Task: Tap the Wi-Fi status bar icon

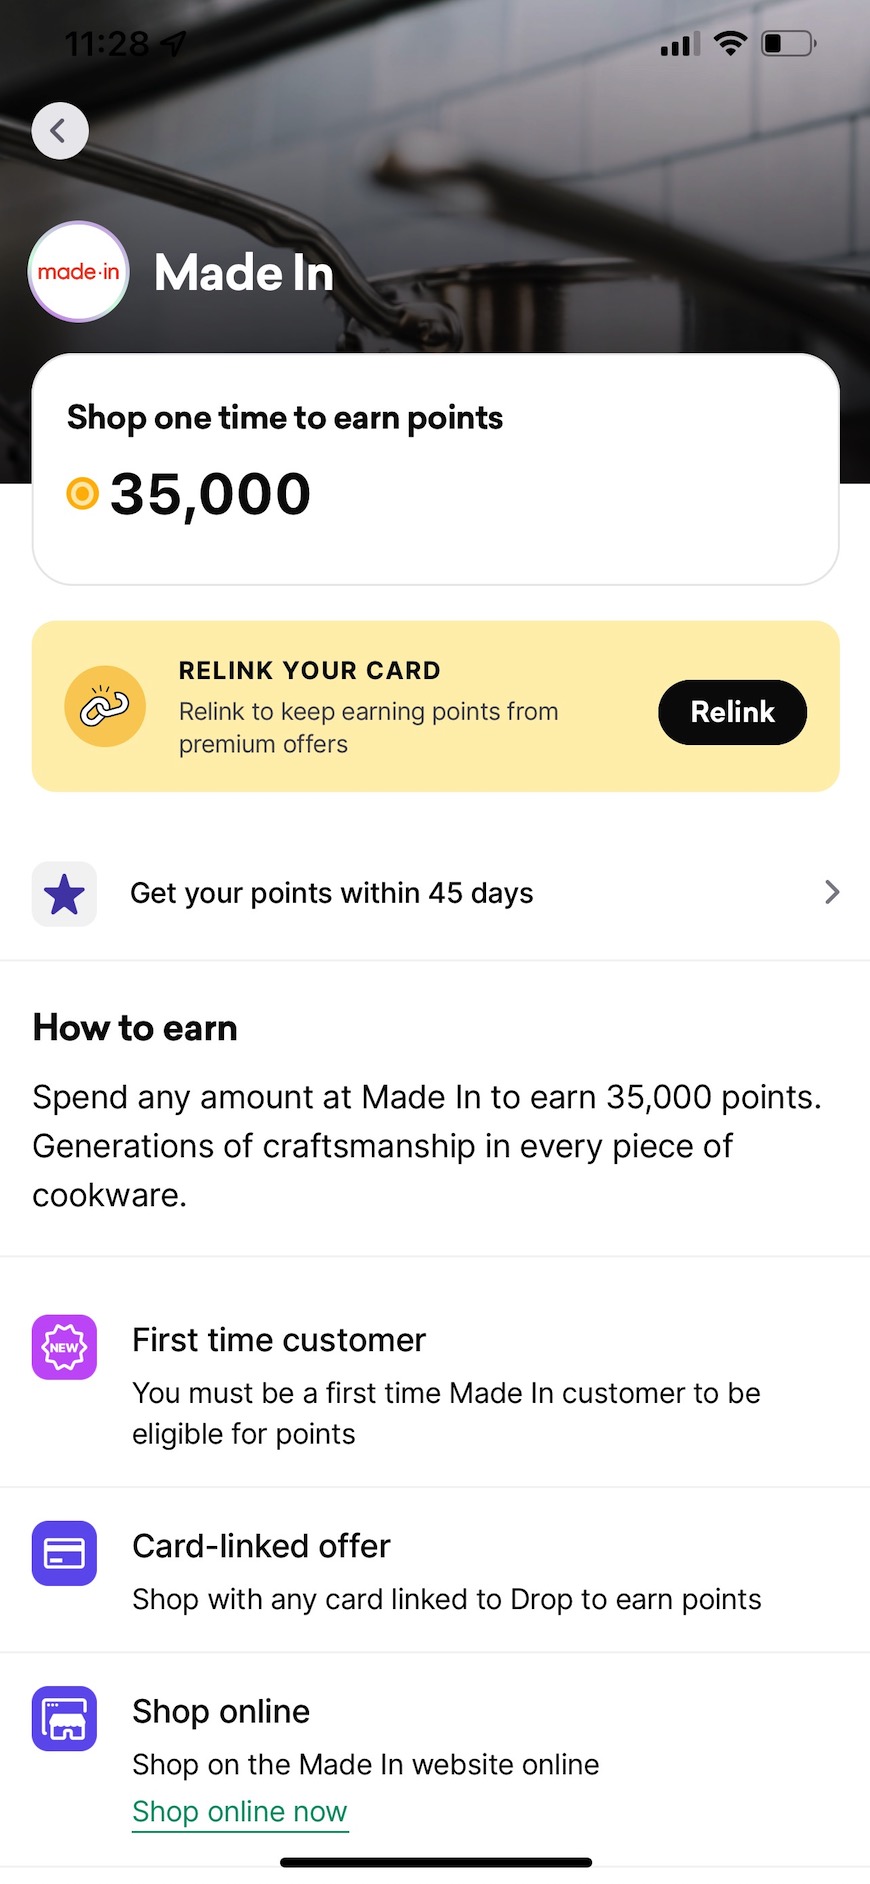Action: pos(731,43)
